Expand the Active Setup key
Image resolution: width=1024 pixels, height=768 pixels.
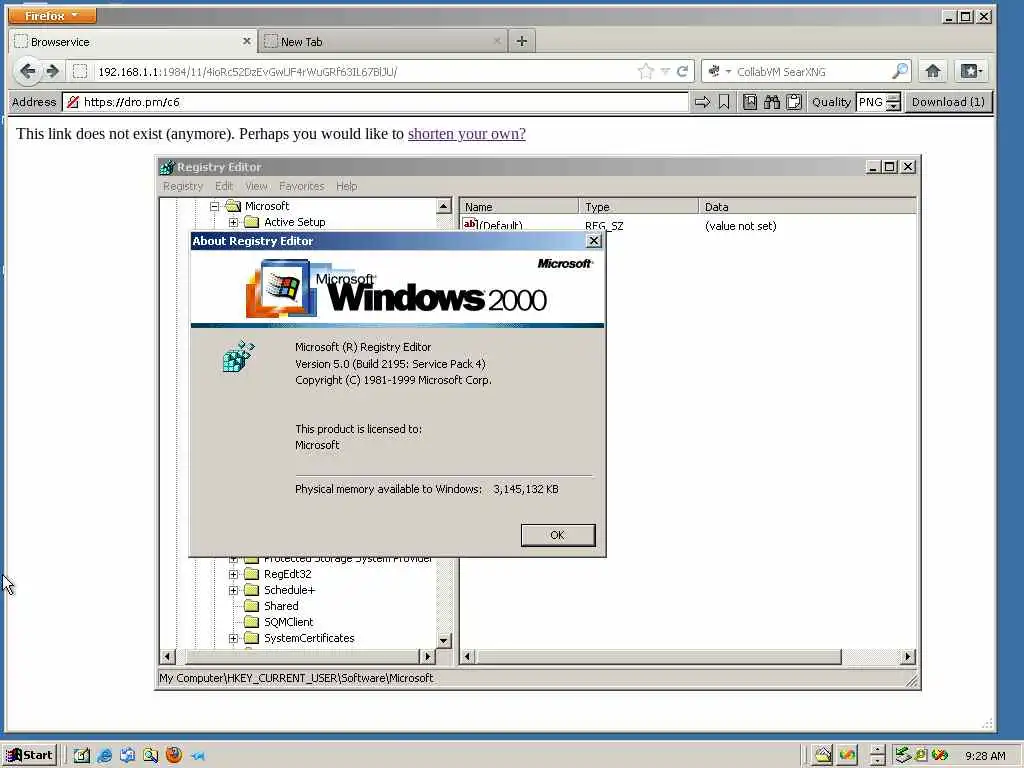click(233, 223)
